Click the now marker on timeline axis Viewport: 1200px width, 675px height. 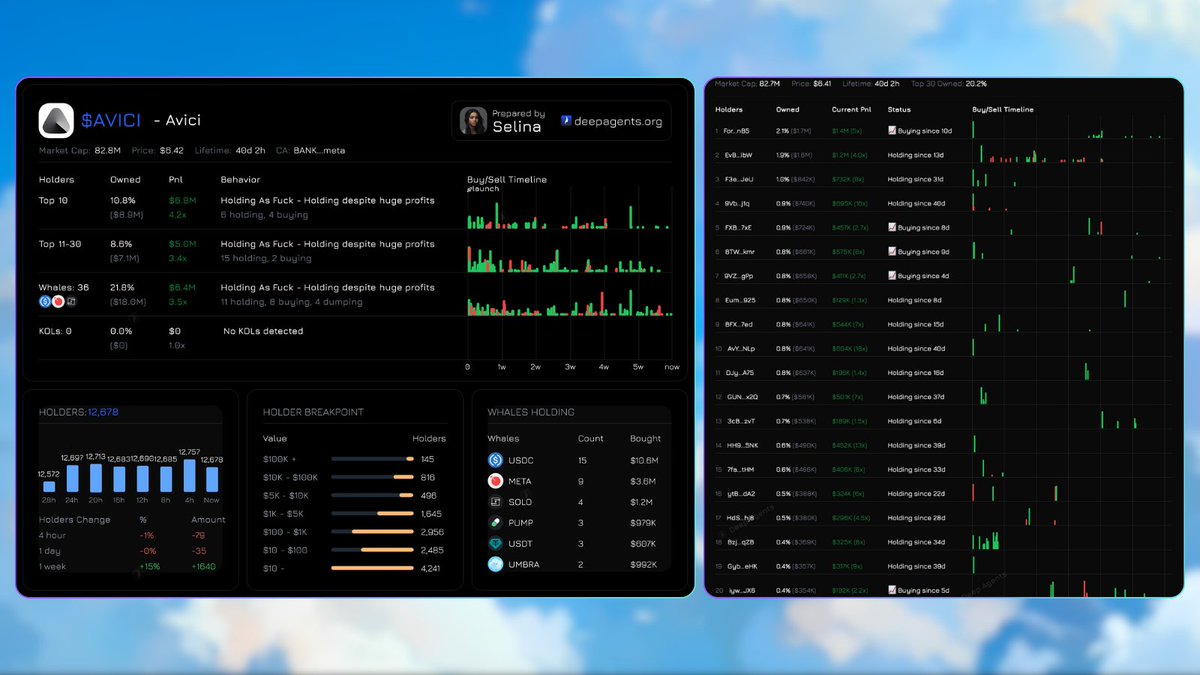point(671,367)
